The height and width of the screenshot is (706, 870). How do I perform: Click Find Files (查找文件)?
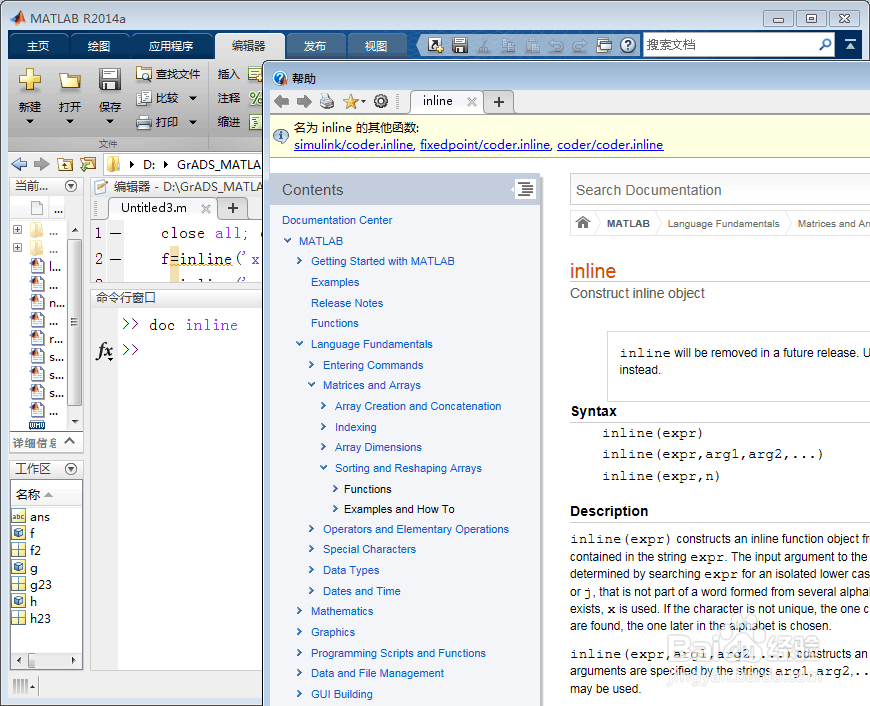coord(168,74)
